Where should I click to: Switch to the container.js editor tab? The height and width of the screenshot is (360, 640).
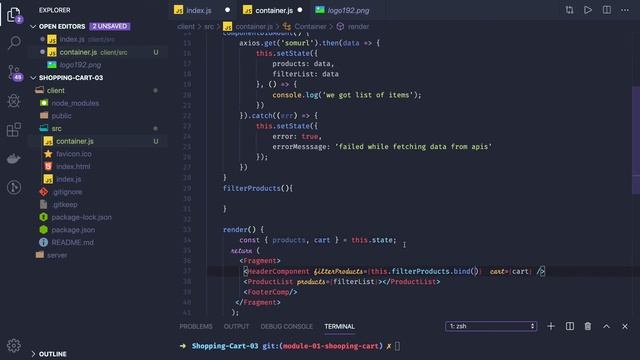pos(273,10)
